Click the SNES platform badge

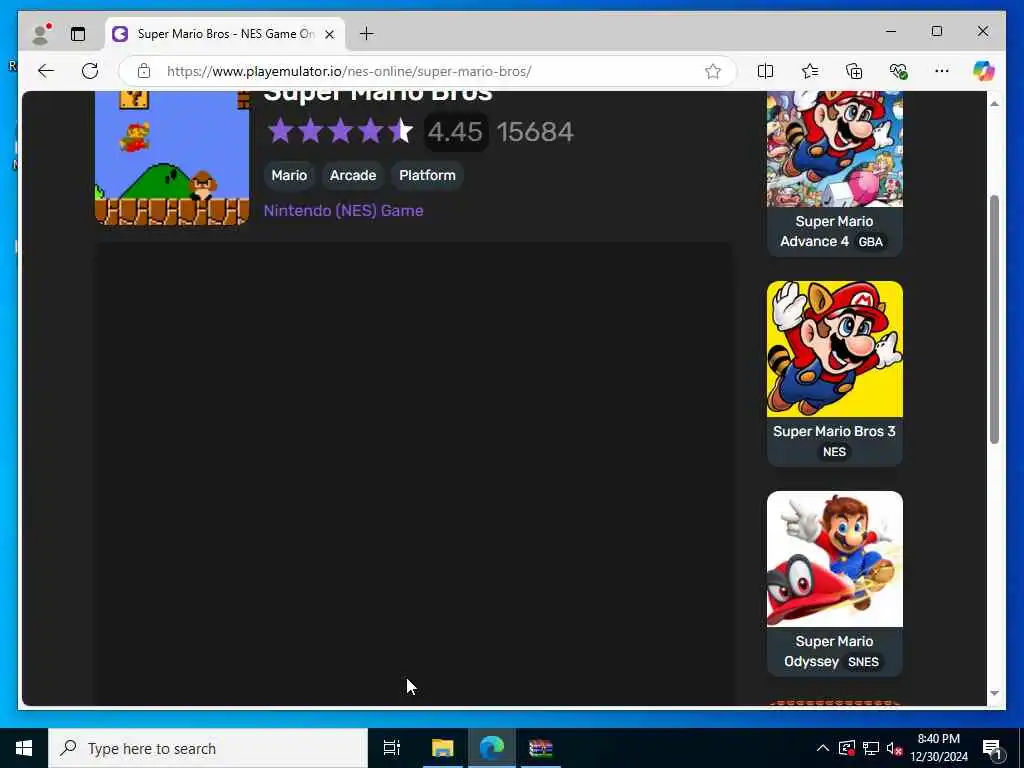[863, 662]
